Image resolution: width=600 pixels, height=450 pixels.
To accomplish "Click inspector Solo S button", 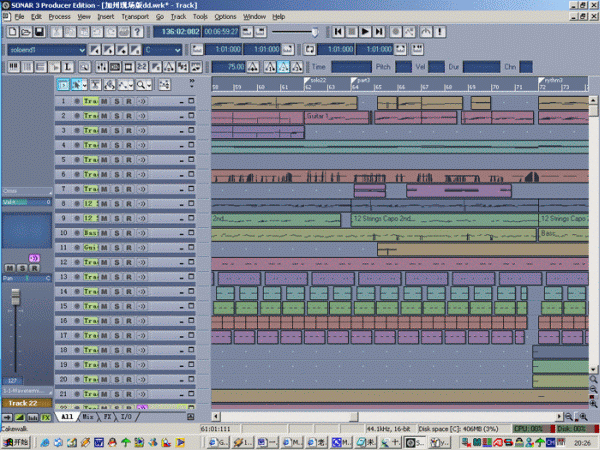I will pyautogui.click(x=22, y=268).
